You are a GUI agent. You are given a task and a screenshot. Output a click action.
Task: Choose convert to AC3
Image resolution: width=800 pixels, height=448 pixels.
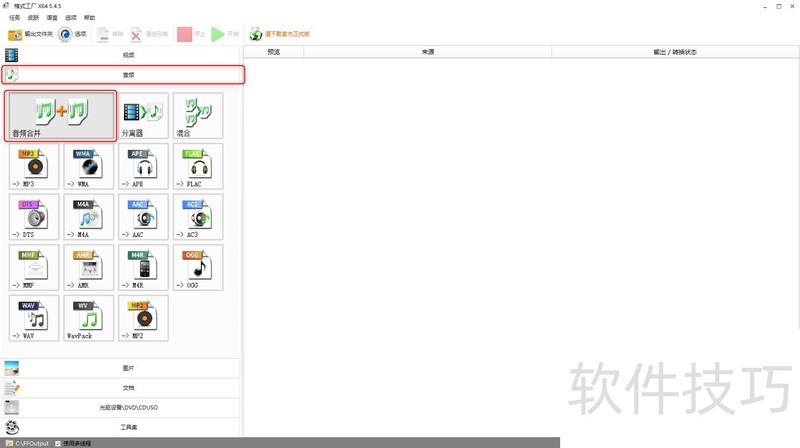click(x=198, y=217)
